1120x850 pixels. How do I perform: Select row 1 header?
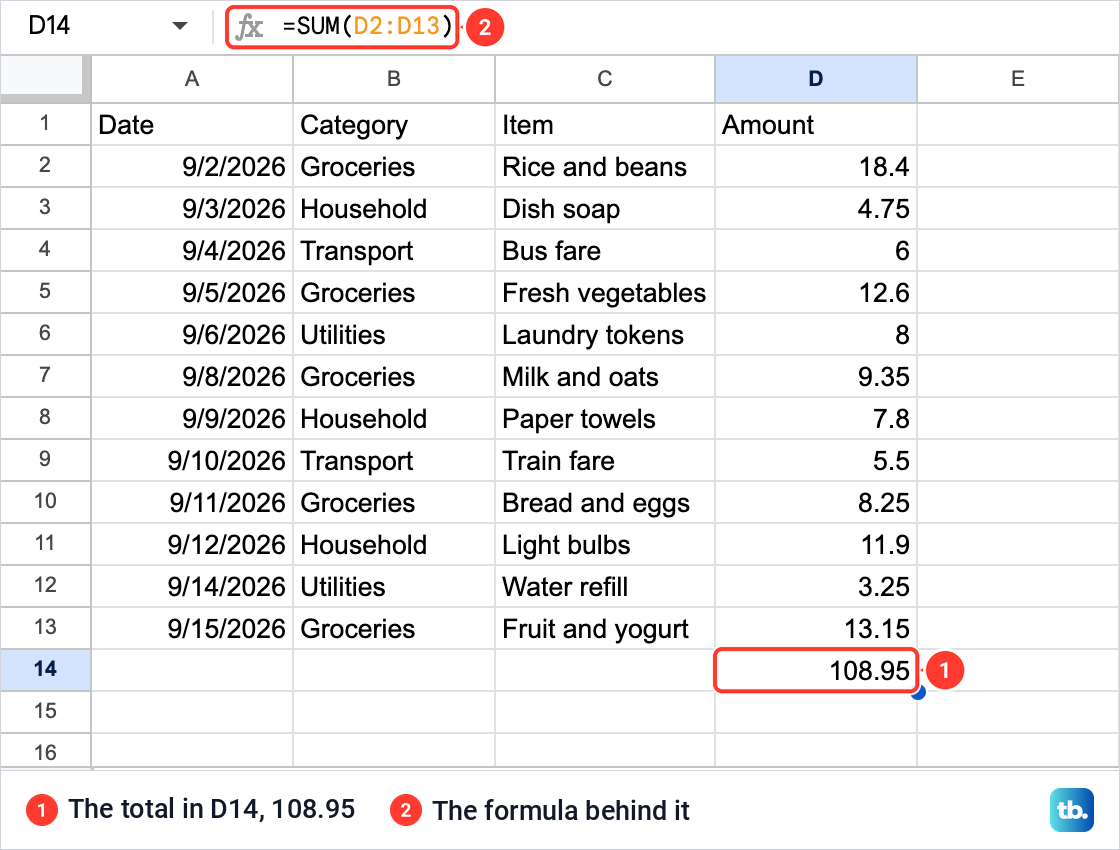click(x=45, y=124)
